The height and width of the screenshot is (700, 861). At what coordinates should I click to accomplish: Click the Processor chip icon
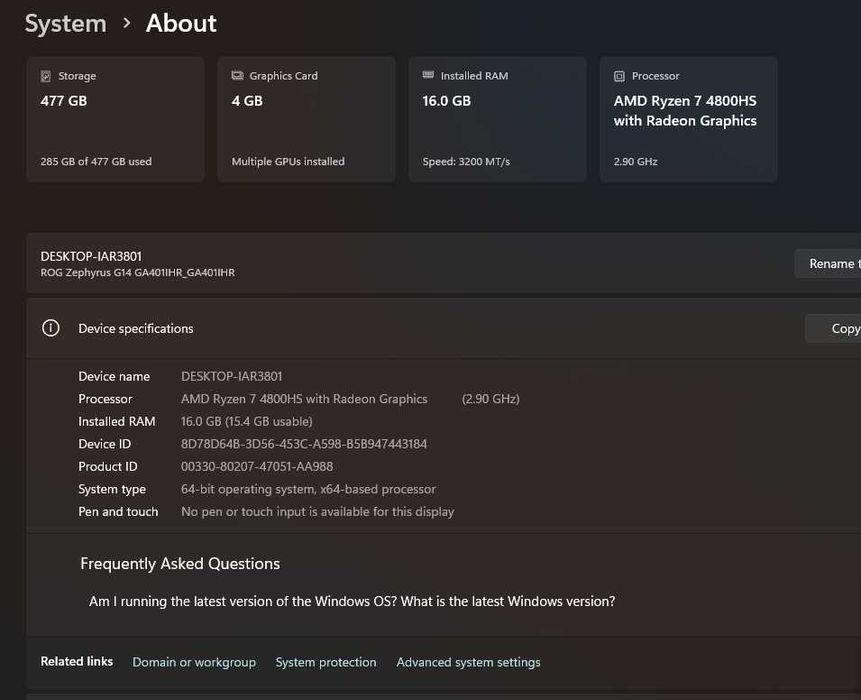tap(620, 76)
